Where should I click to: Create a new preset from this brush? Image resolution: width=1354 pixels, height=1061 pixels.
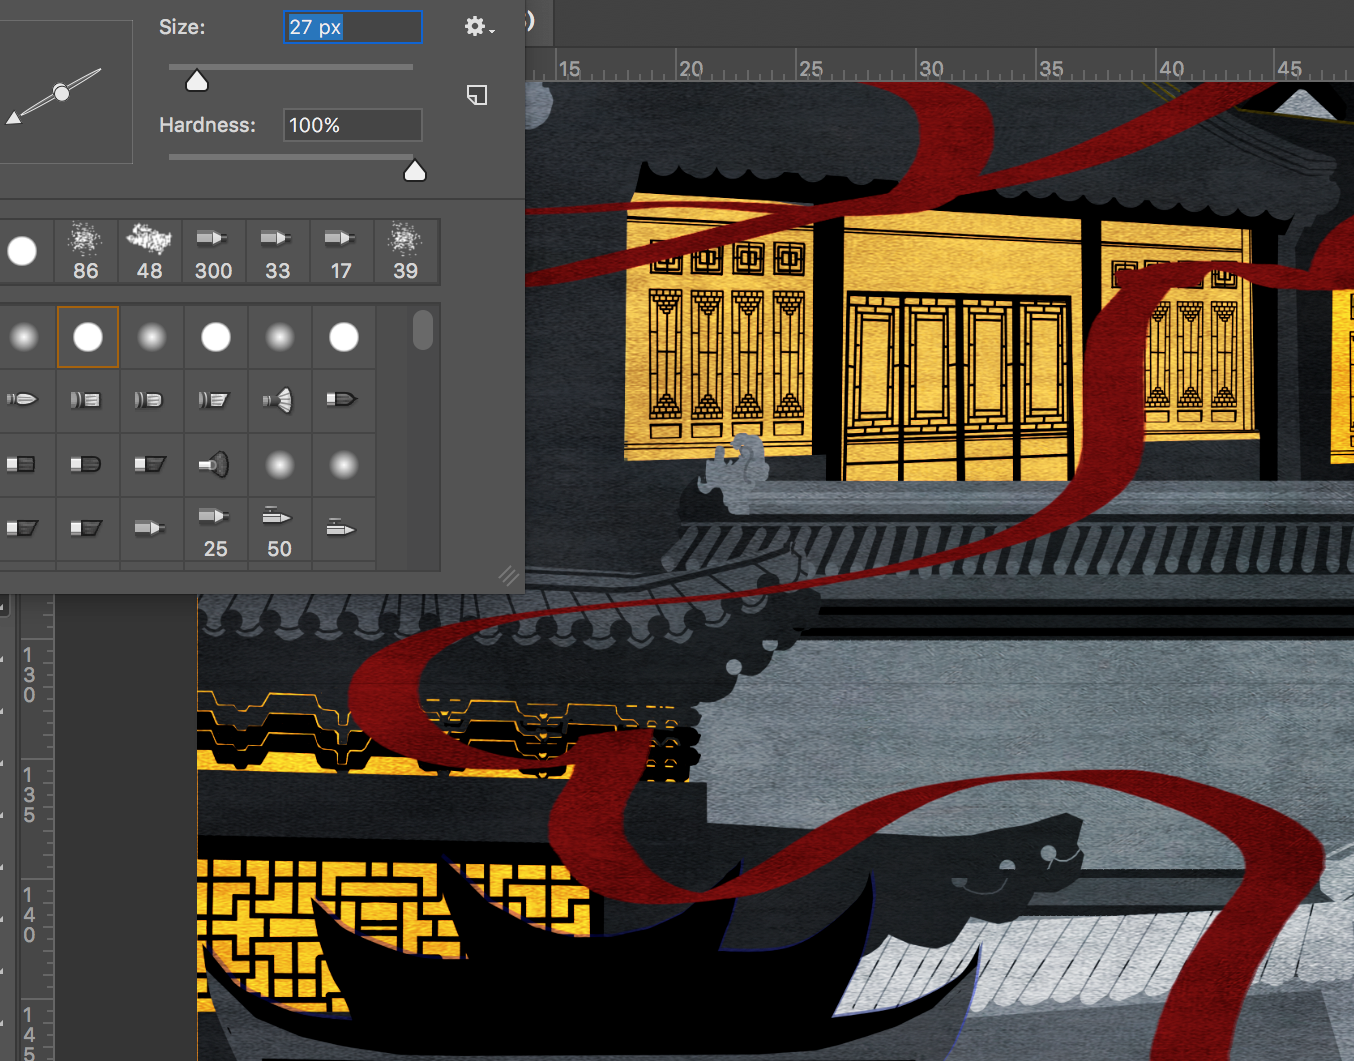pyautogui.click(x=477, y=95)
